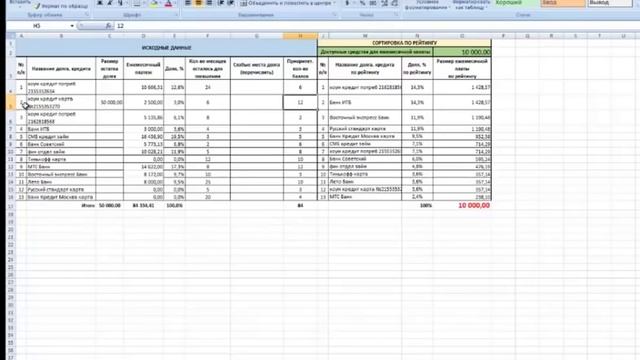Select Тинькофф карта in the left table

(x=61, y=159)
